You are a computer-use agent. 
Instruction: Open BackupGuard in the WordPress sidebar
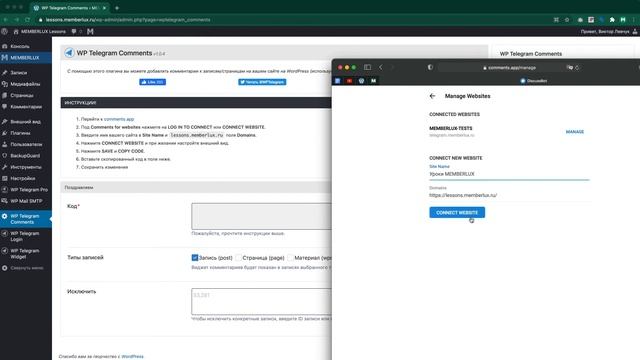[25, 156]
